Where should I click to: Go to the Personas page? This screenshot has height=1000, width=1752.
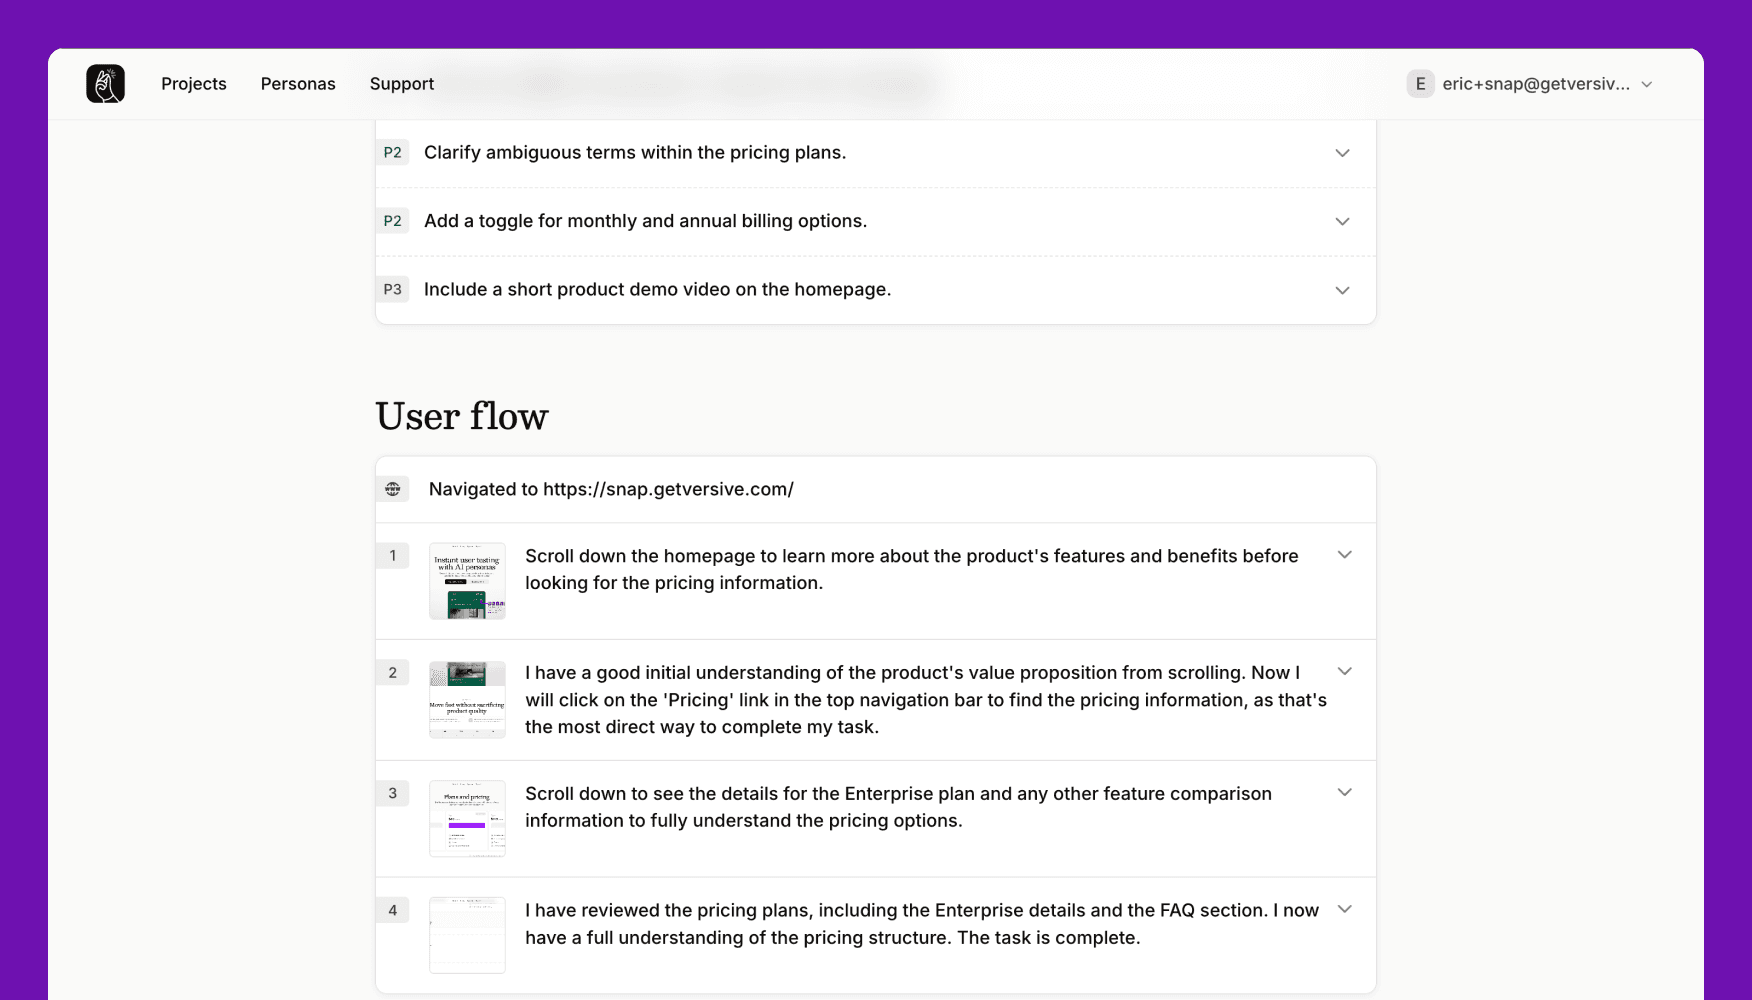(298, 84)
